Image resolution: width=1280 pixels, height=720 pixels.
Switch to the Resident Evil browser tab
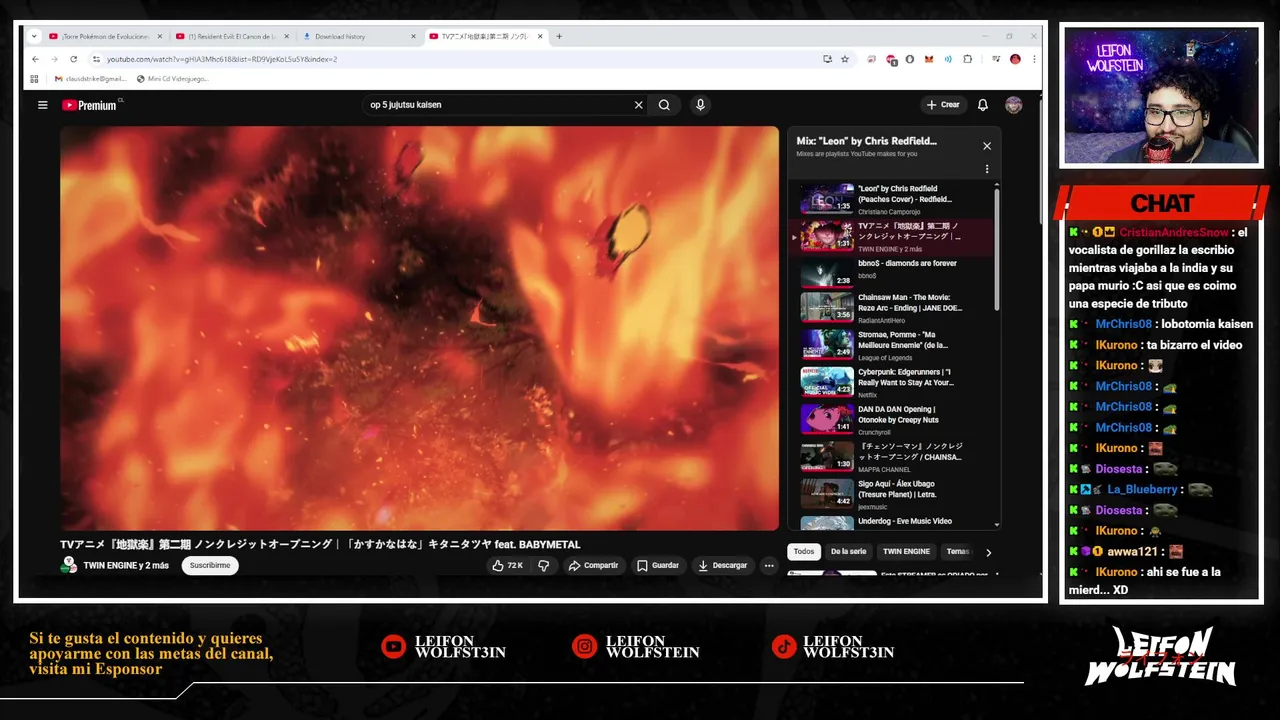tap(230, 36)
